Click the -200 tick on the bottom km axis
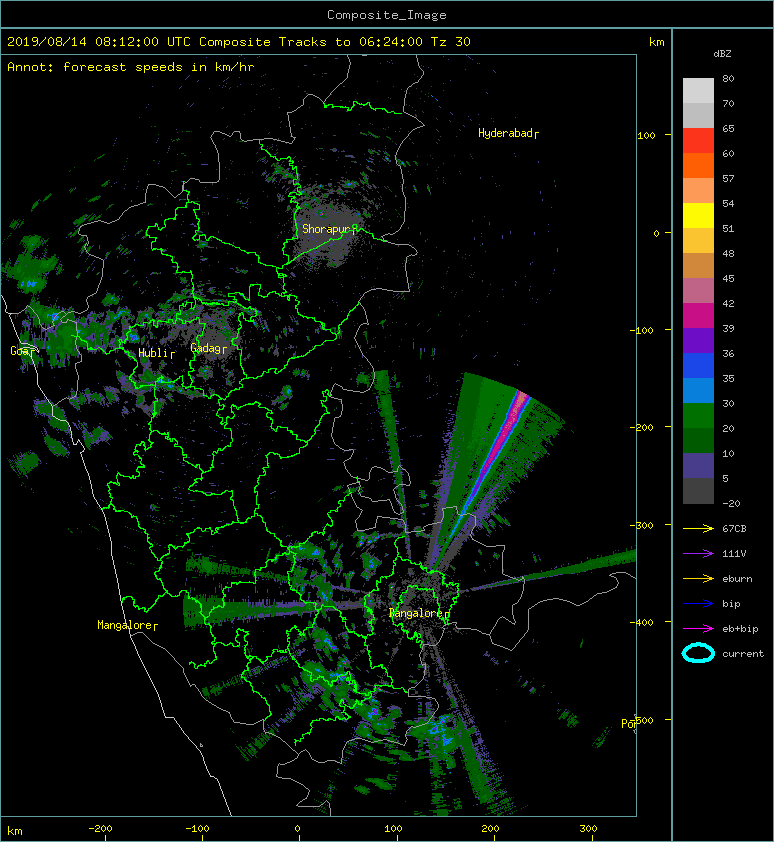 [x=100, y=829]
